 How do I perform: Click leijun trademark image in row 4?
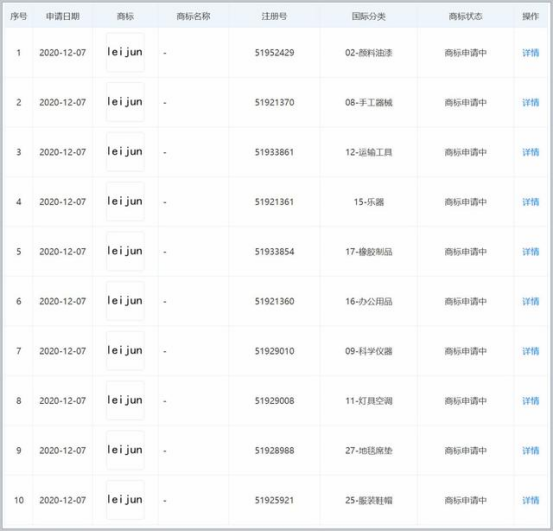coord(125,202)
